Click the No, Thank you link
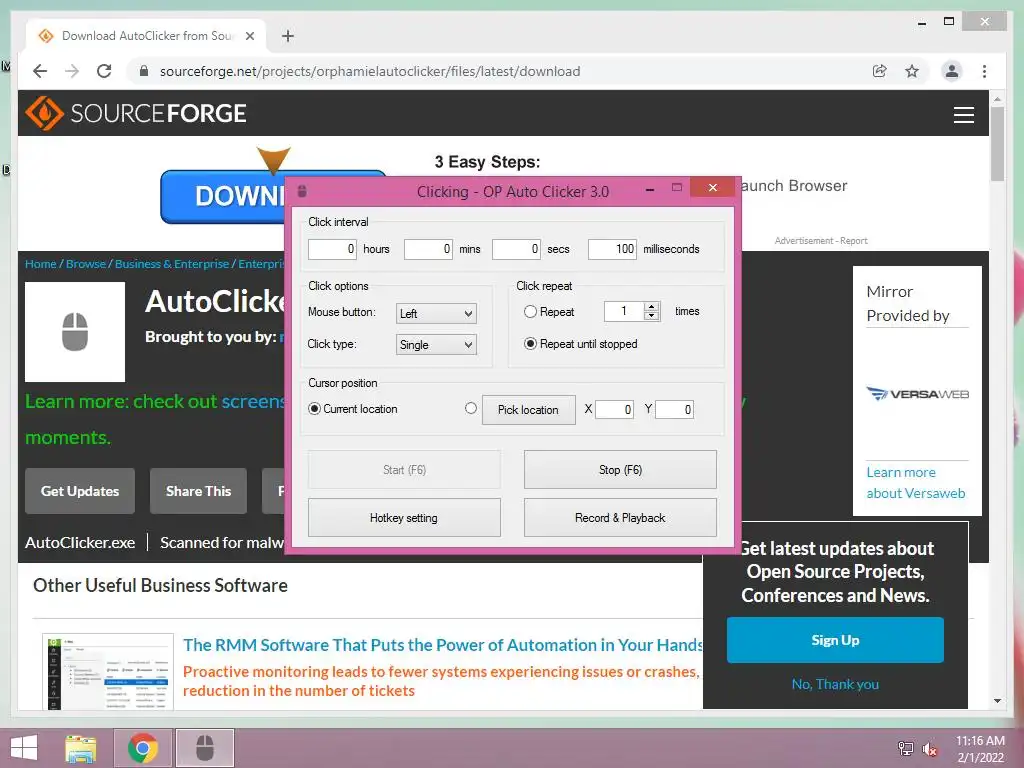The height and width of the screenshot is (768, 1024). [x=835, y=684]
